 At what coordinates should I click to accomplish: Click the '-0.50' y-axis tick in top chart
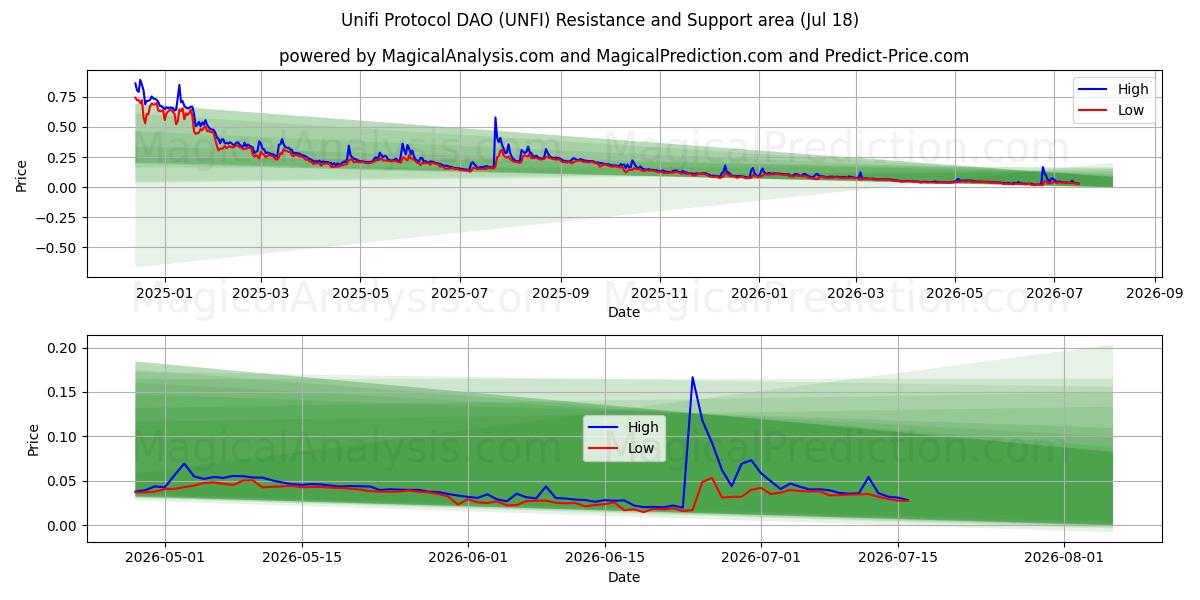tap(58, 248)
